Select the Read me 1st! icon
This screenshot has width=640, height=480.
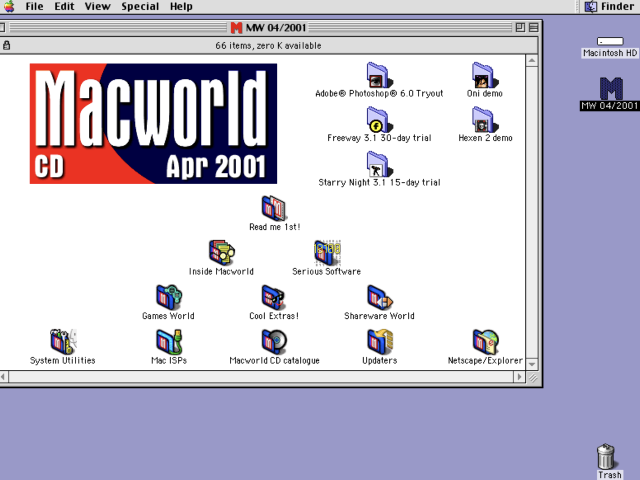[274, 208]
